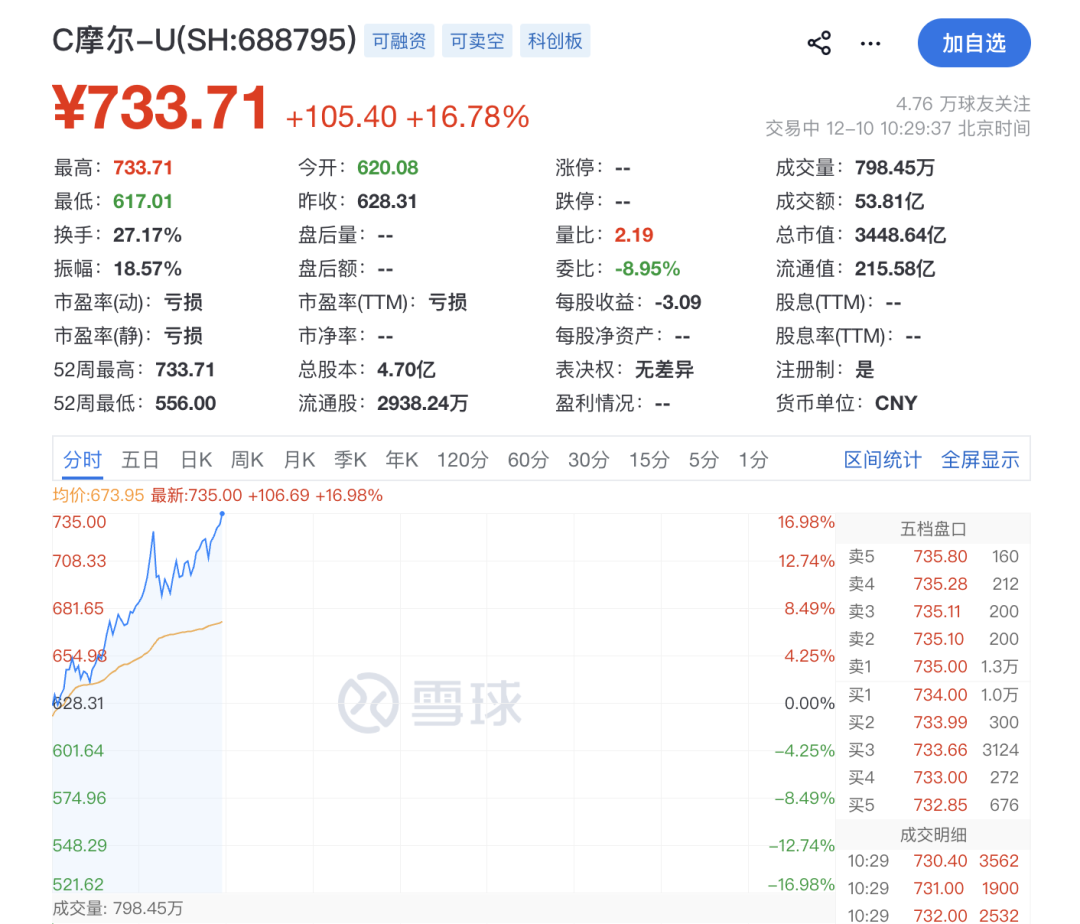This screenshot has height=924, width=1080.
Task: Select the 月K monthly chart tab
Action: pyautogui.click(x=299, y=459)
